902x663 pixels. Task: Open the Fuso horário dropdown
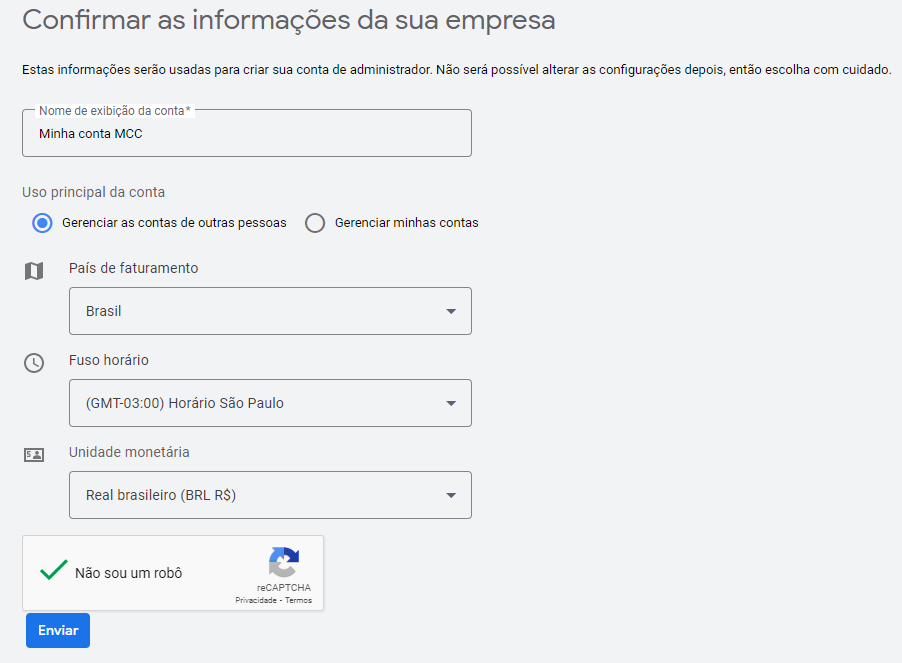[x=270, y=403]
